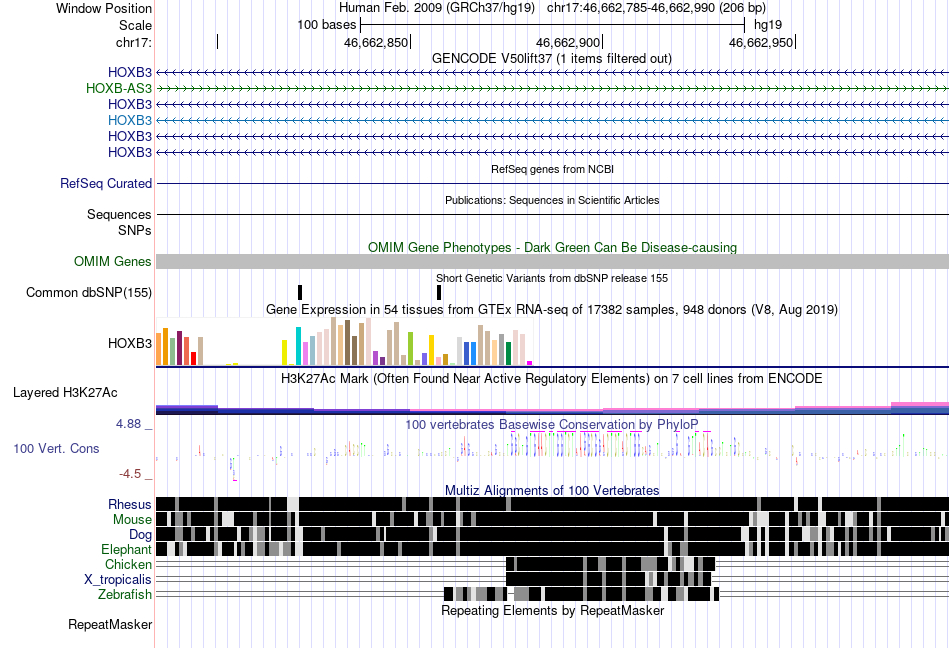
Task: Click the HOXB3 label beside GTEx chart
Action: (130, 343)
